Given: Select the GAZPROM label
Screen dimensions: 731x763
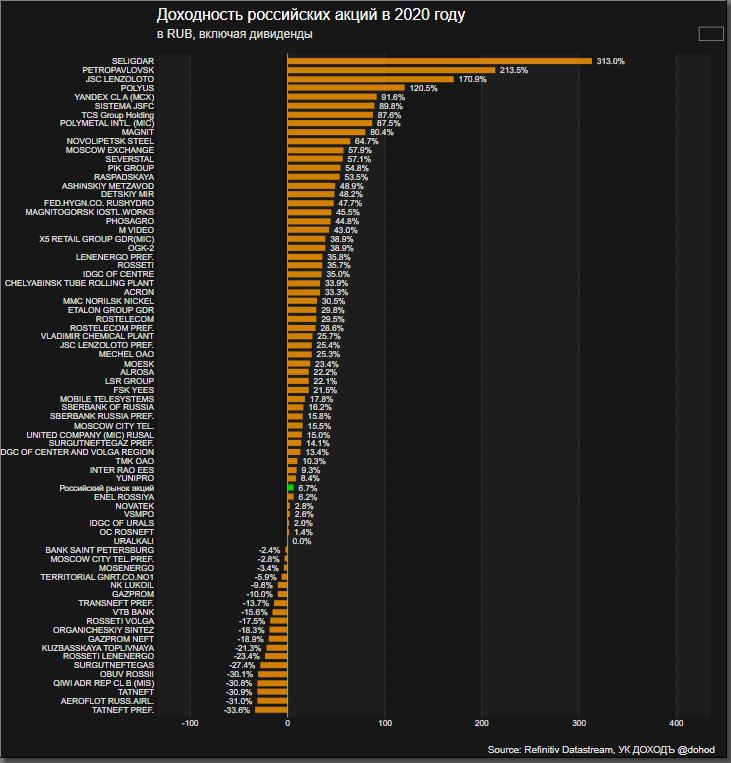Looking at the screenshot, I should pos(133,594).
